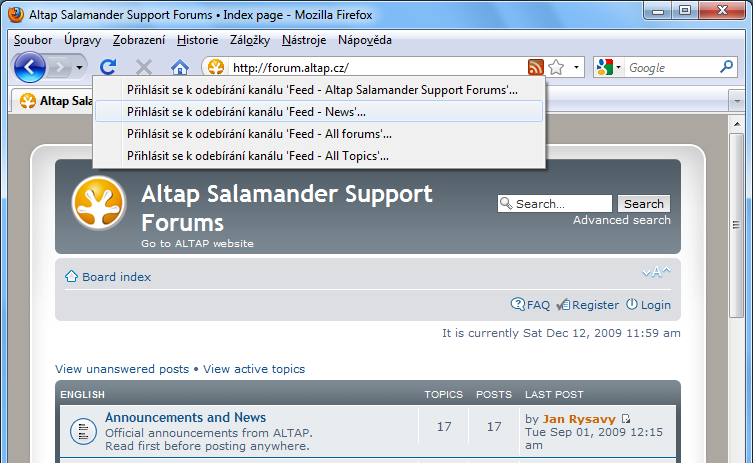753x463 pixels.
Task: Click the Back navigation arrow button
Action: click(30, 68)
